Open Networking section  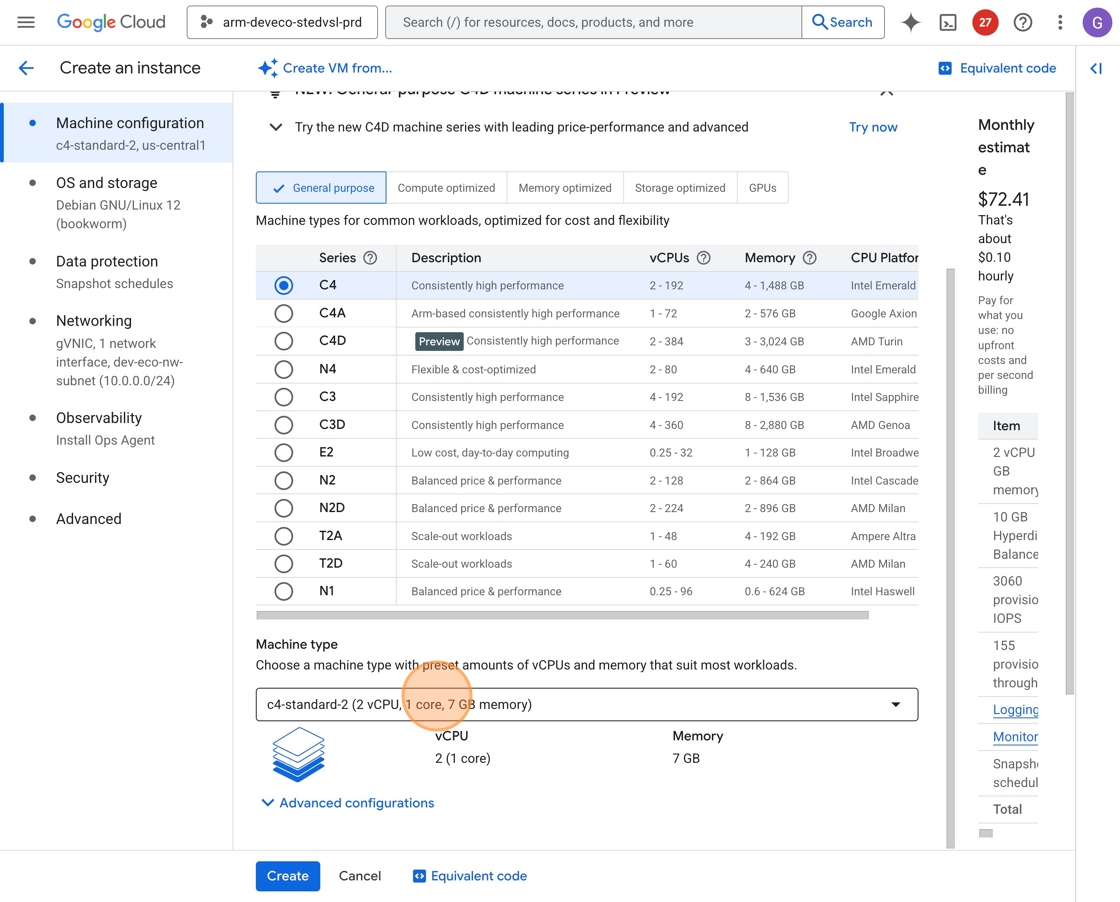[x=118, y=350]
